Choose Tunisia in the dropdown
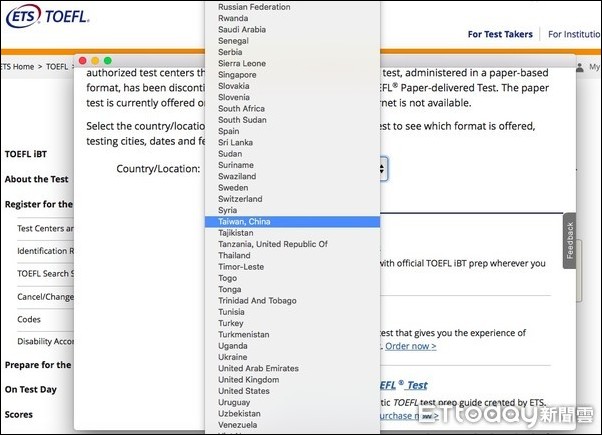 click(x=231, y=312)
